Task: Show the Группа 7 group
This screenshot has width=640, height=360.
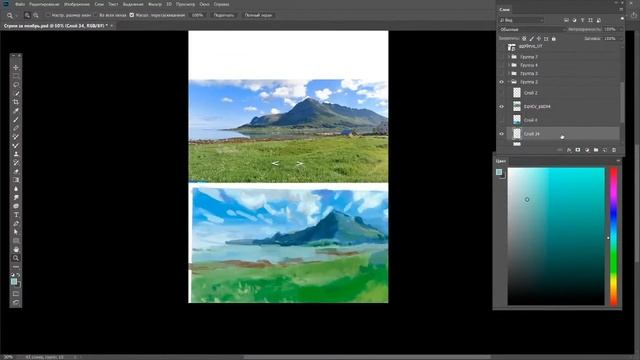Action: tap(502, 57)
